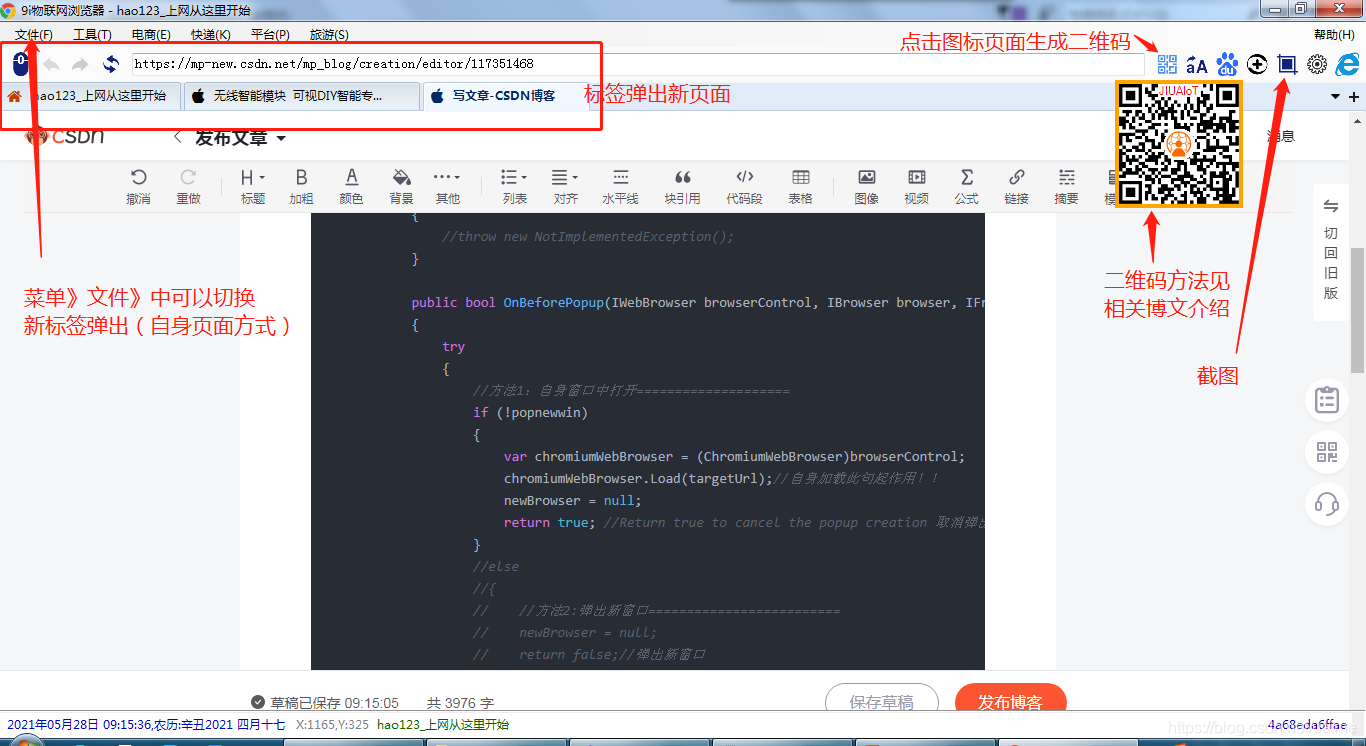Screen dimensions: 1366x746
Task: Click the URL address bar
Action: tap(638, 64)
